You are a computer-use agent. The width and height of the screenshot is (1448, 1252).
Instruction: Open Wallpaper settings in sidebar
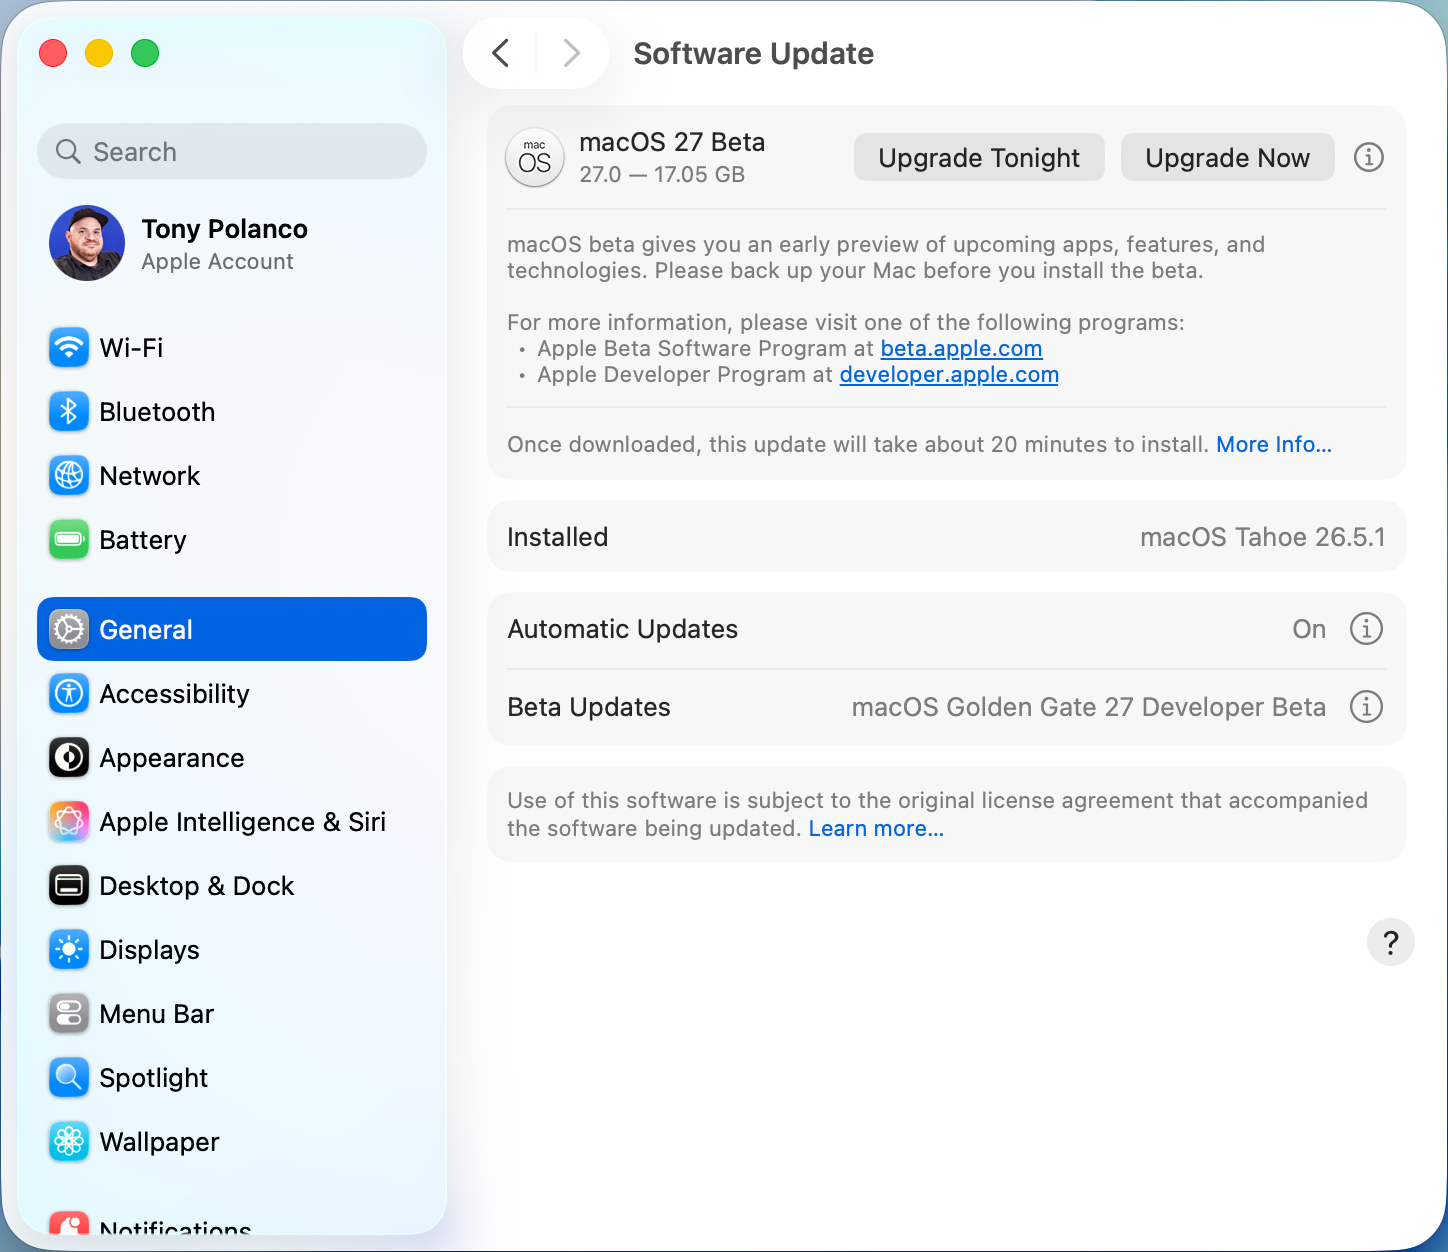tap(232, 1142)
